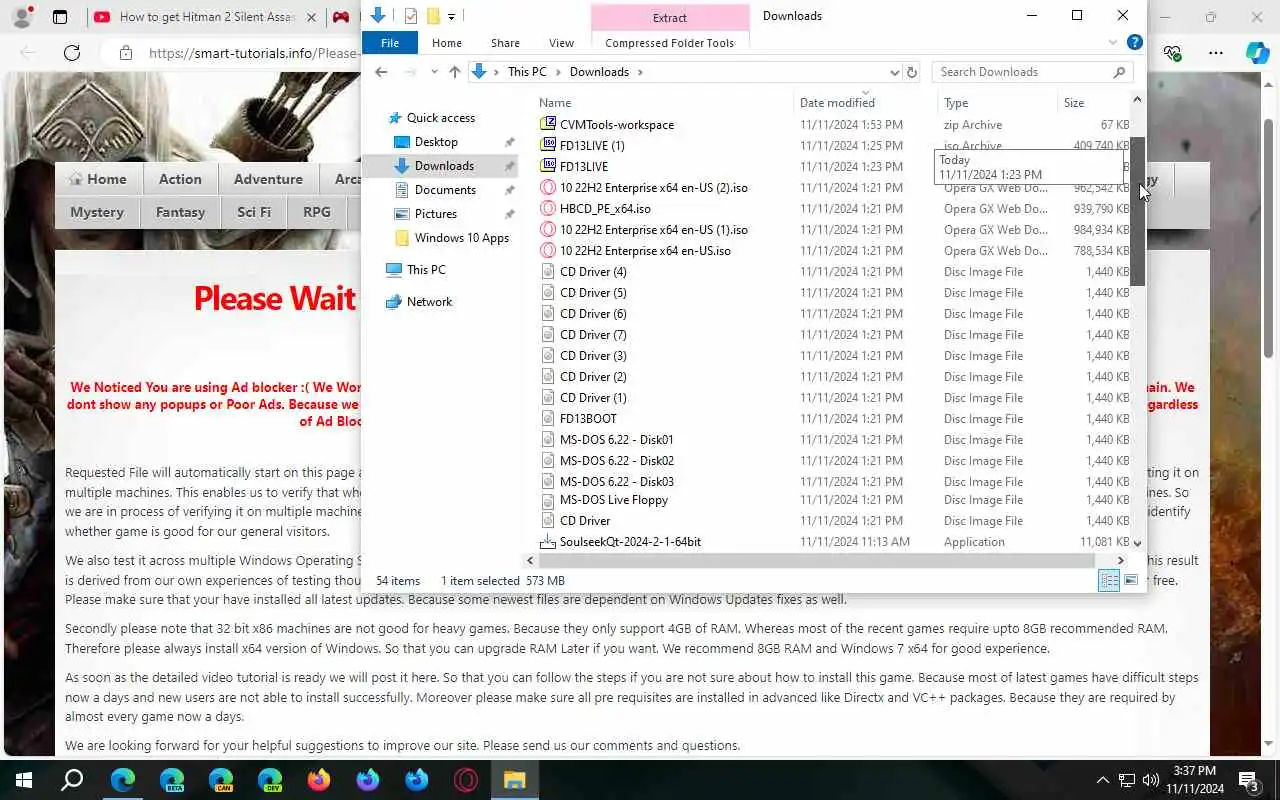Open File Explorer Help question mark
Image resolution: width=1280 pixels, height=800 pixels.
(1135, 42)
